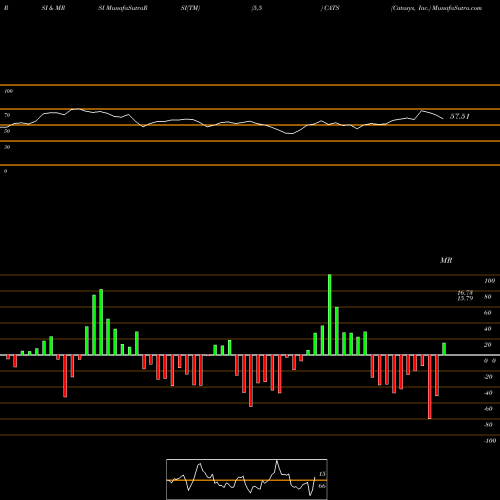
Task: Click the MR axis label -20
Action: point(488,377)
